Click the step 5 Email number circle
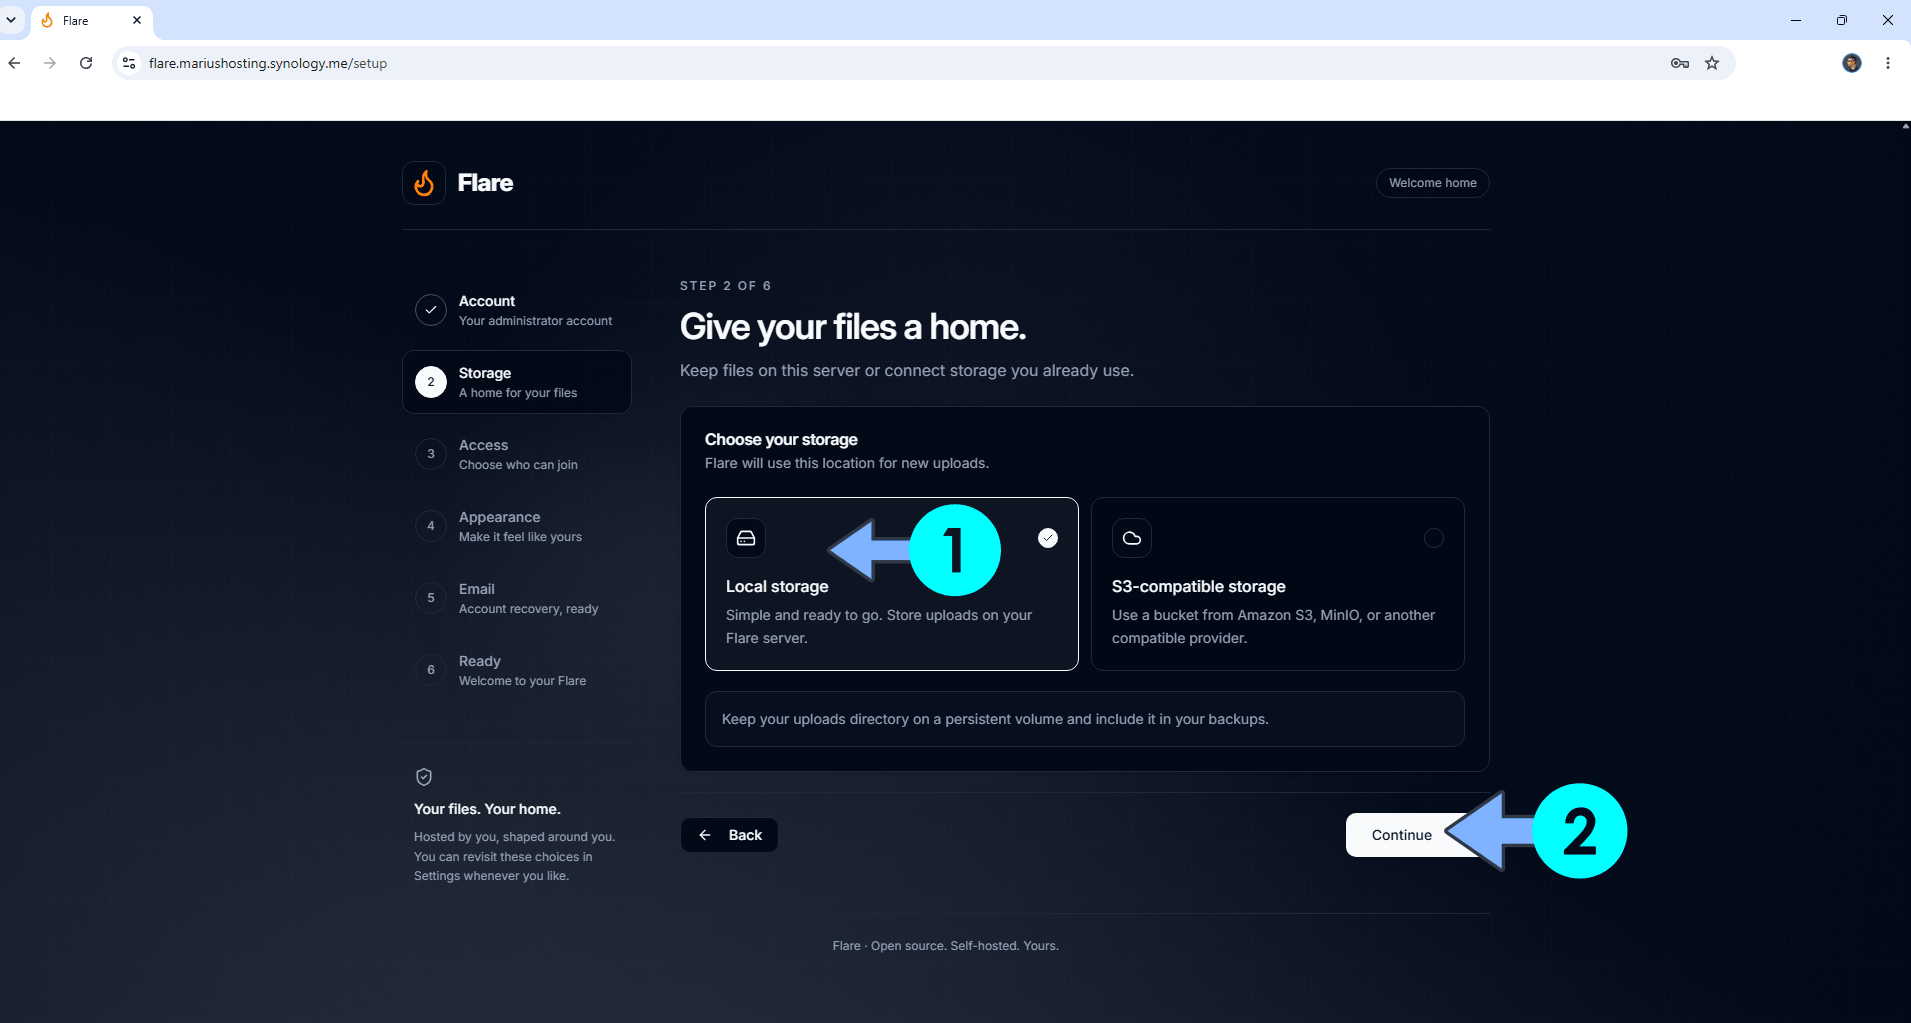 (431, 598)
